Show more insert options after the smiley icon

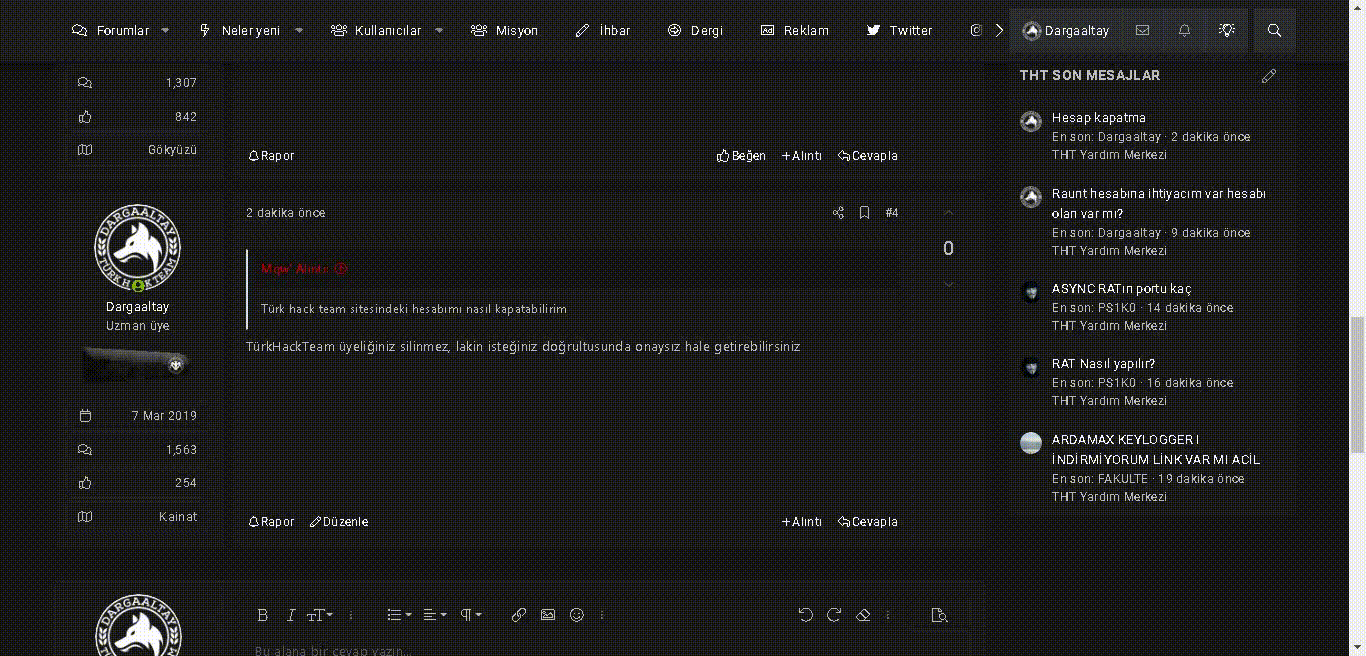[x=602, y=615]
